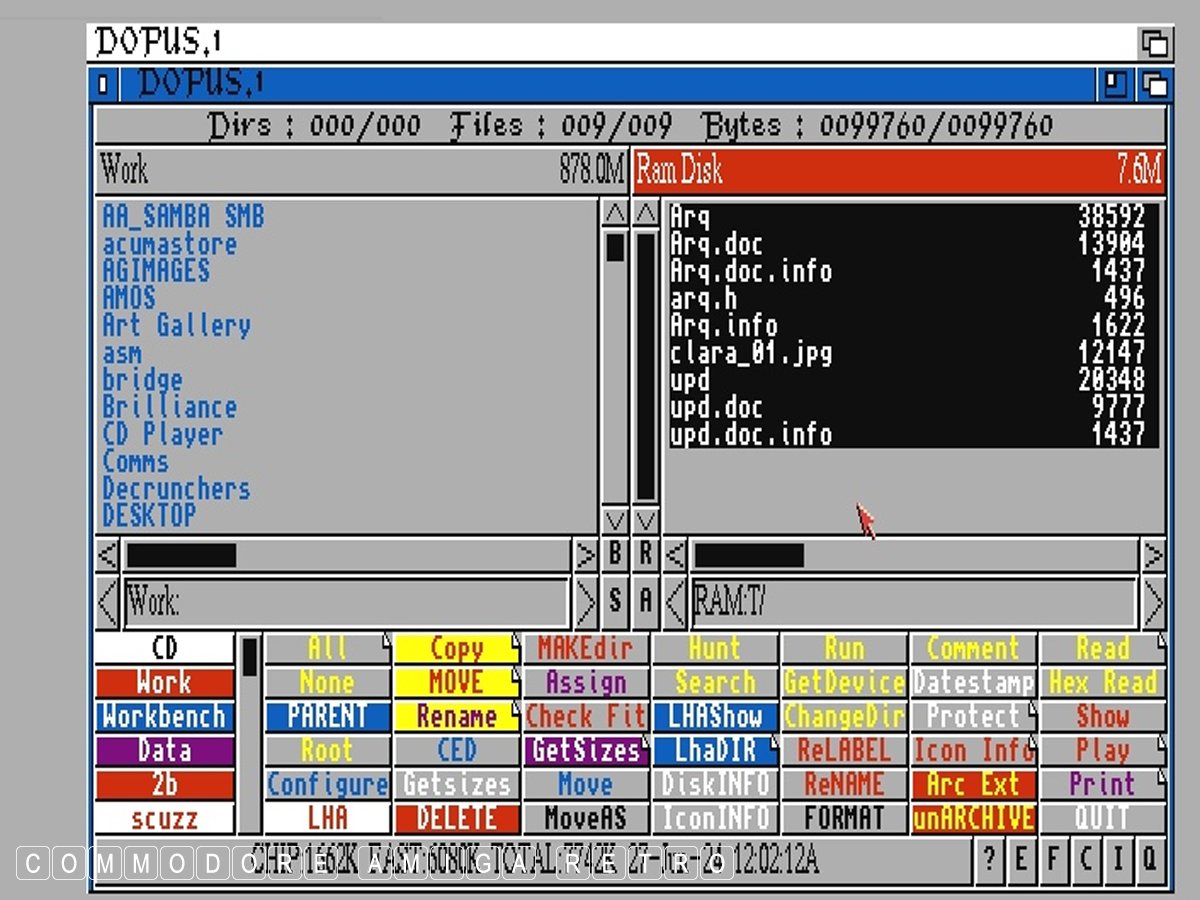Screen dimensions: 1200x900
Task: Click the left panel horizontal scrollbar slider
Action: click(181, 555)
